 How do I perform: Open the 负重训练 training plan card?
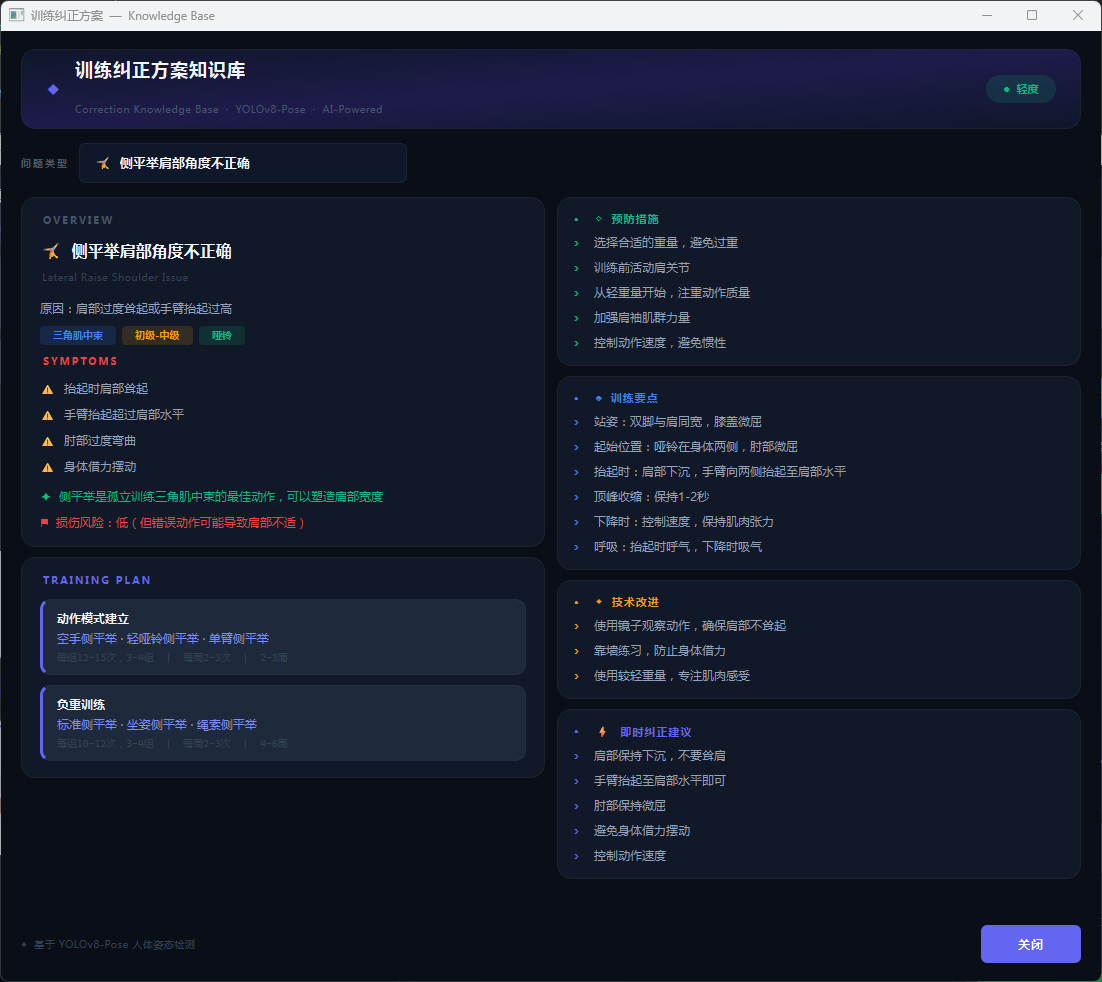283,723
